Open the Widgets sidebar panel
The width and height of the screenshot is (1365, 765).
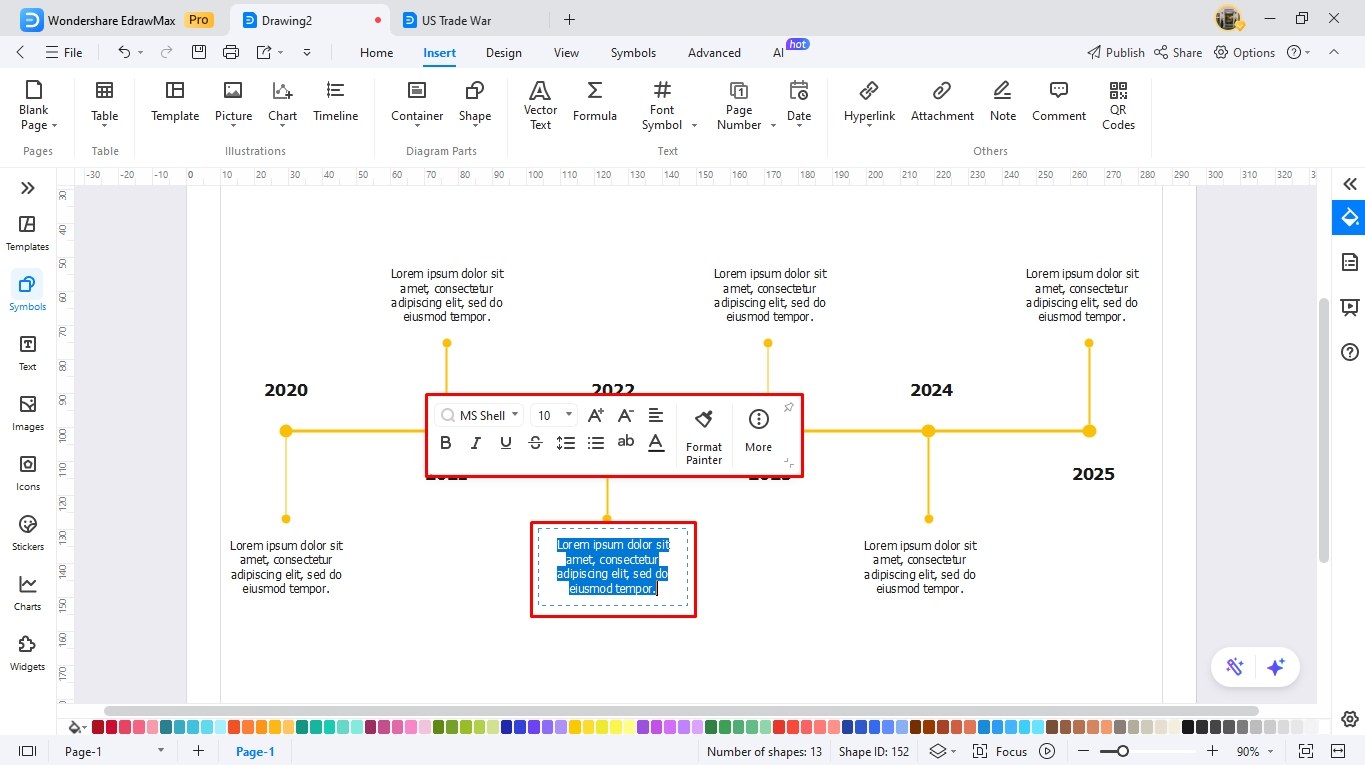tap(28, 653)
